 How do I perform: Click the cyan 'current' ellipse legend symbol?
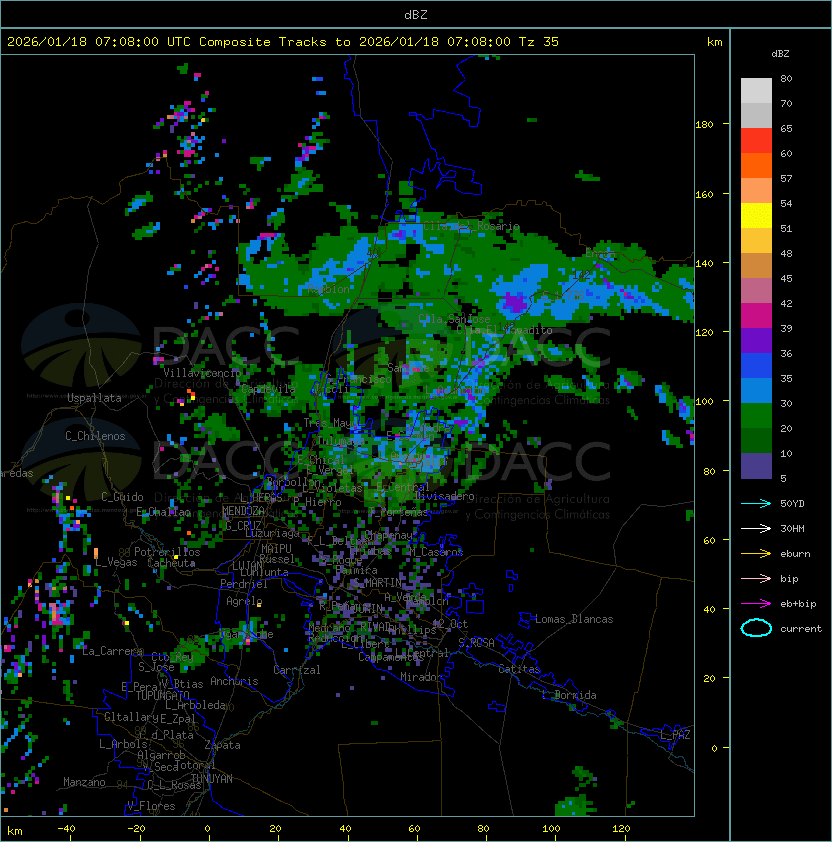(756, 628)
